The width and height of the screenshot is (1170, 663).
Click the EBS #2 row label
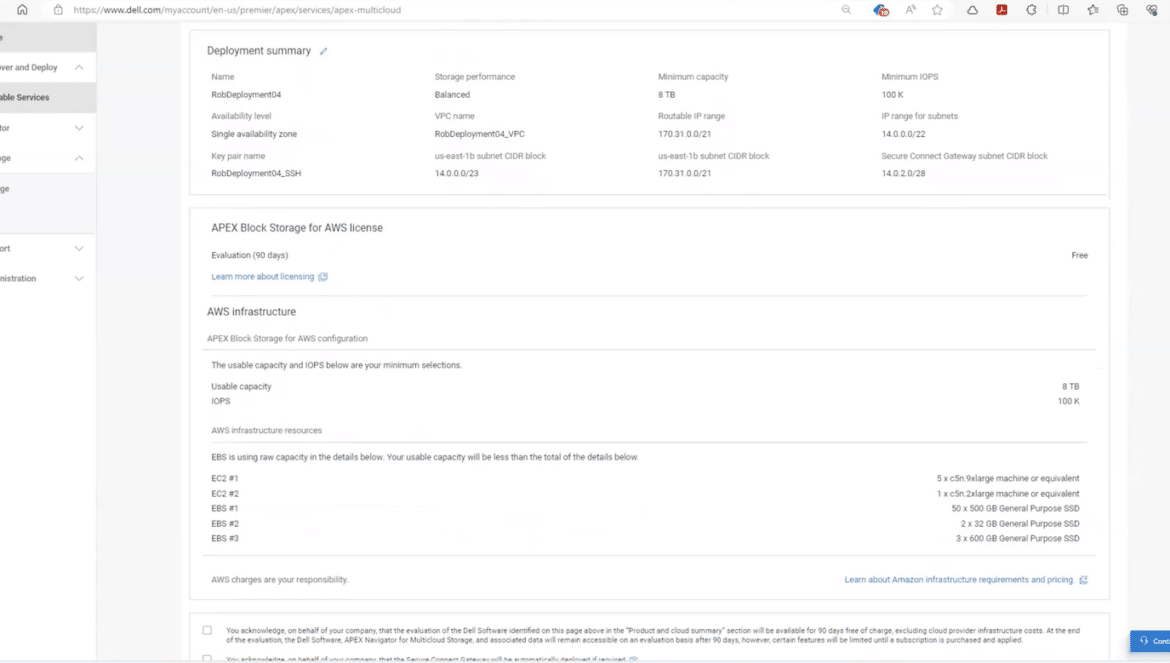point(225,524)
